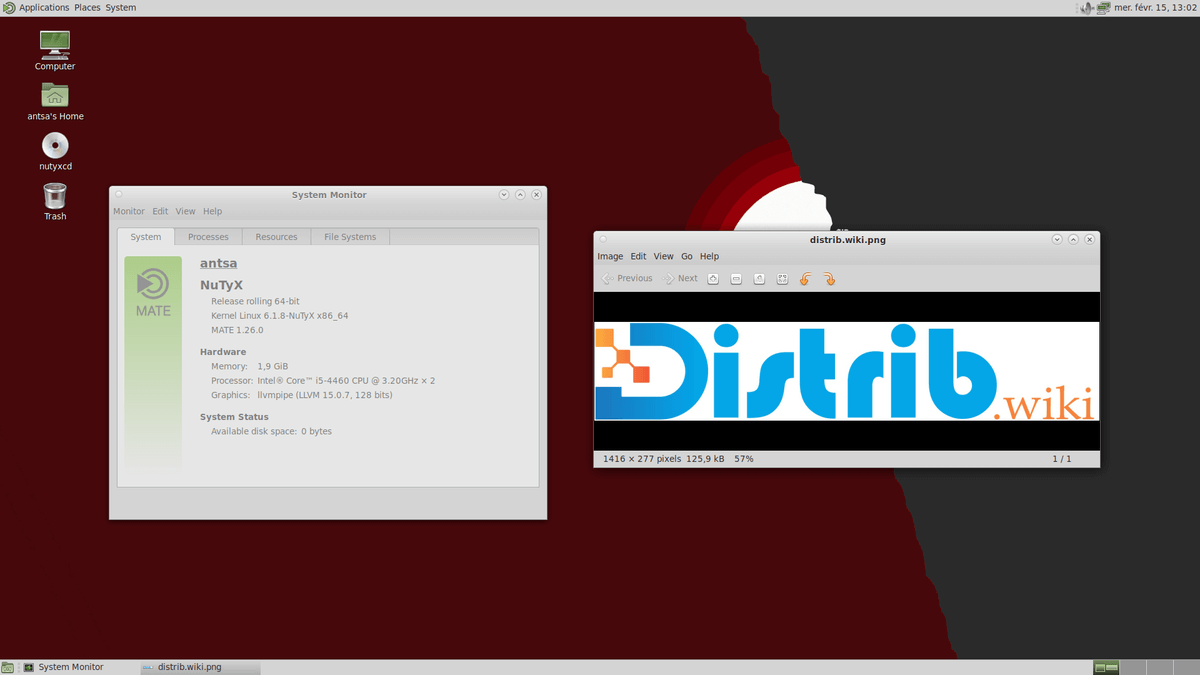Image resolution: width=1200 pixels, height=675 pixels.
Task: Click the "0 bytes" disk space value
Action: (316, 432)
